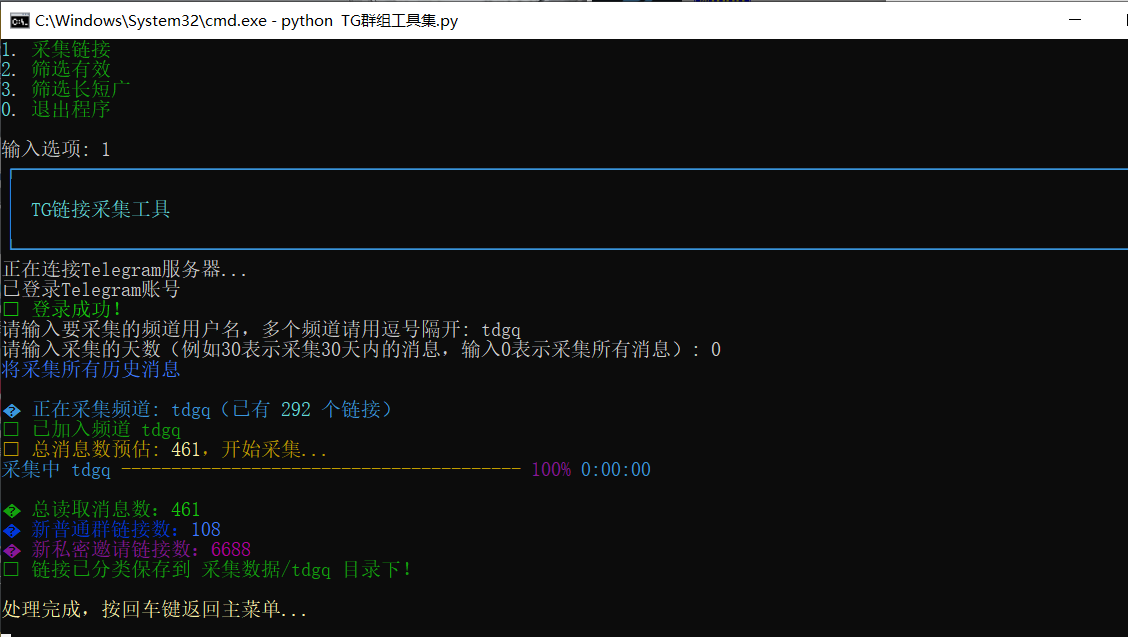Click the '0:00:00' remaining time

616,470
